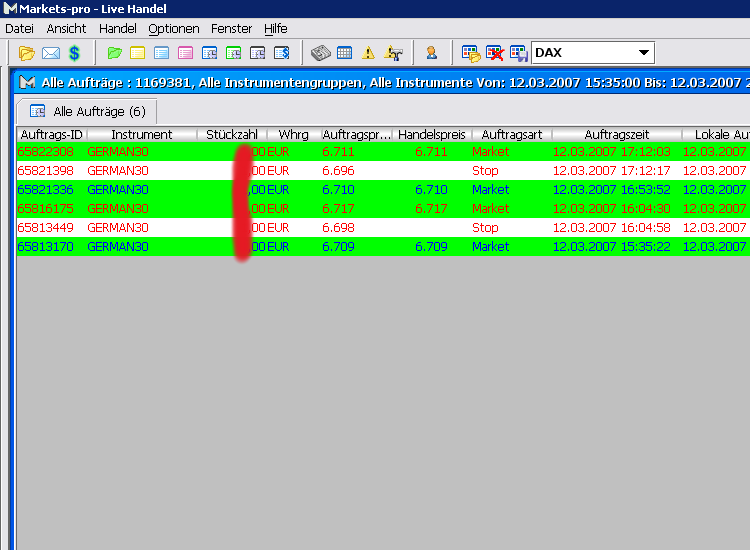Open the Hilfe menu
750x550 pixels.
point(276,29)
